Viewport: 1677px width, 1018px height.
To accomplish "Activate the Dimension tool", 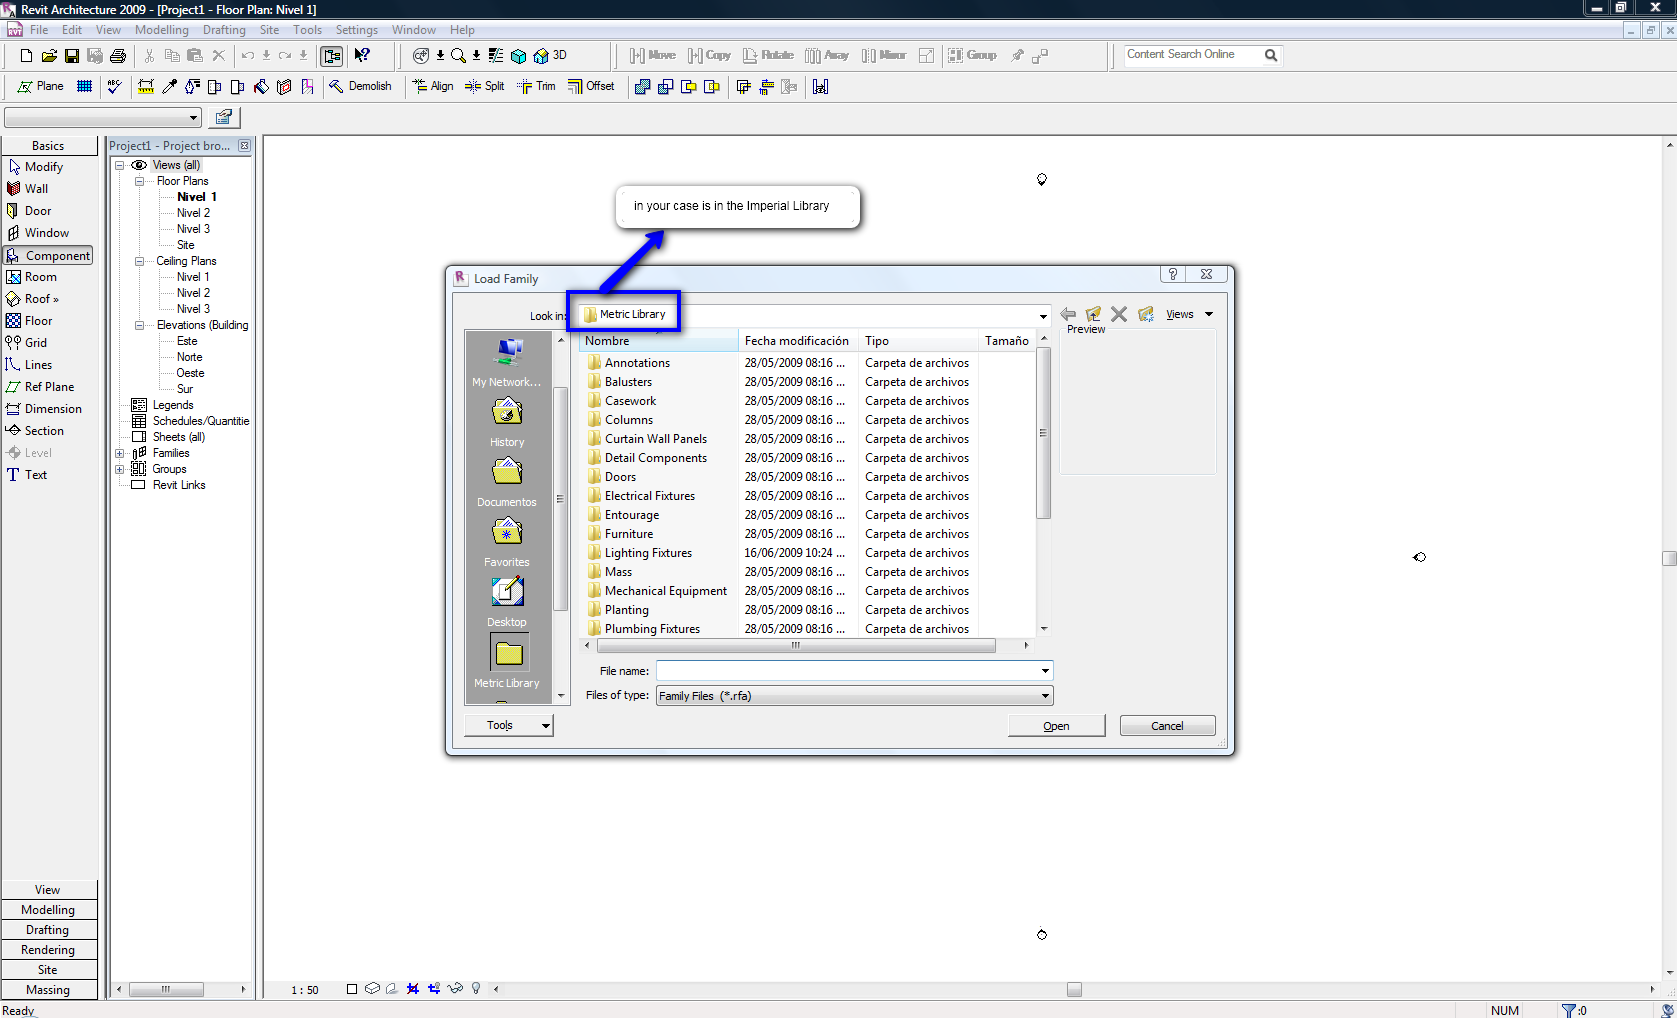I will click(44, 409).
